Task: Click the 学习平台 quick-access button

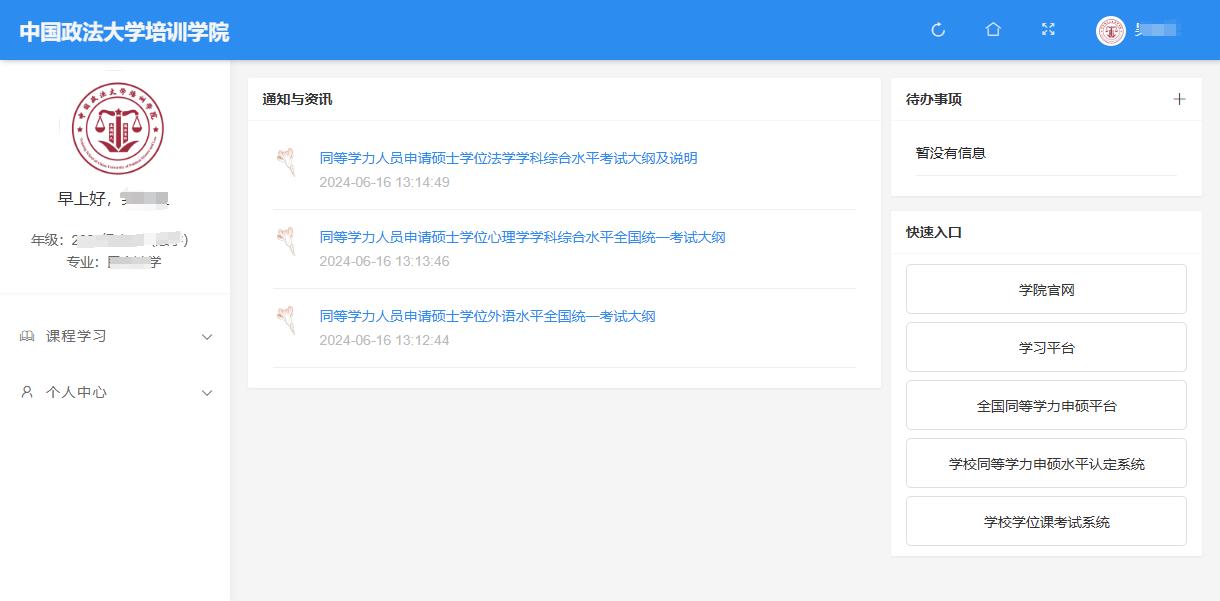Action: click(x=1046, y=347)
